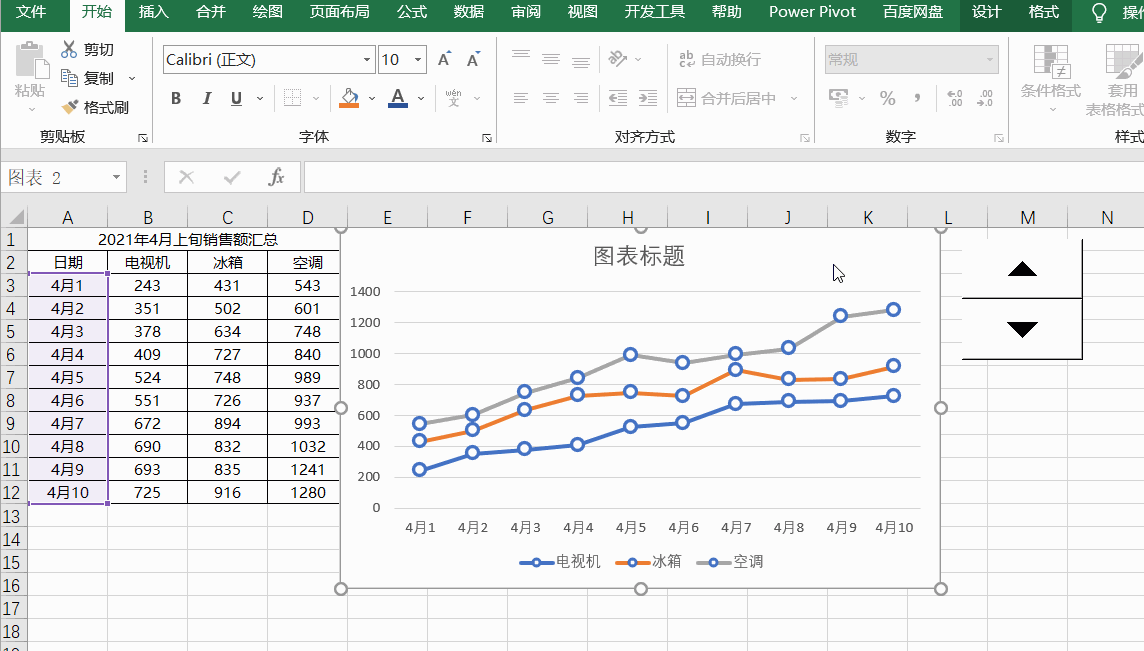Toggle Italic formatting
Screen dimensions: 1144x651
(x=207, y=99)
